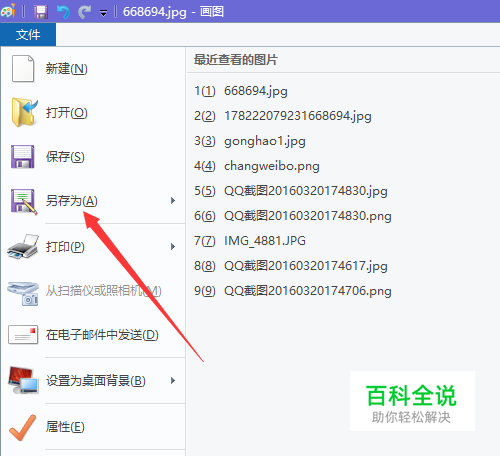Viewport: 500px width, 456px height.
Task: Click the floppy-with-pencil icon for 另存为
Action: tap(24, 201)
